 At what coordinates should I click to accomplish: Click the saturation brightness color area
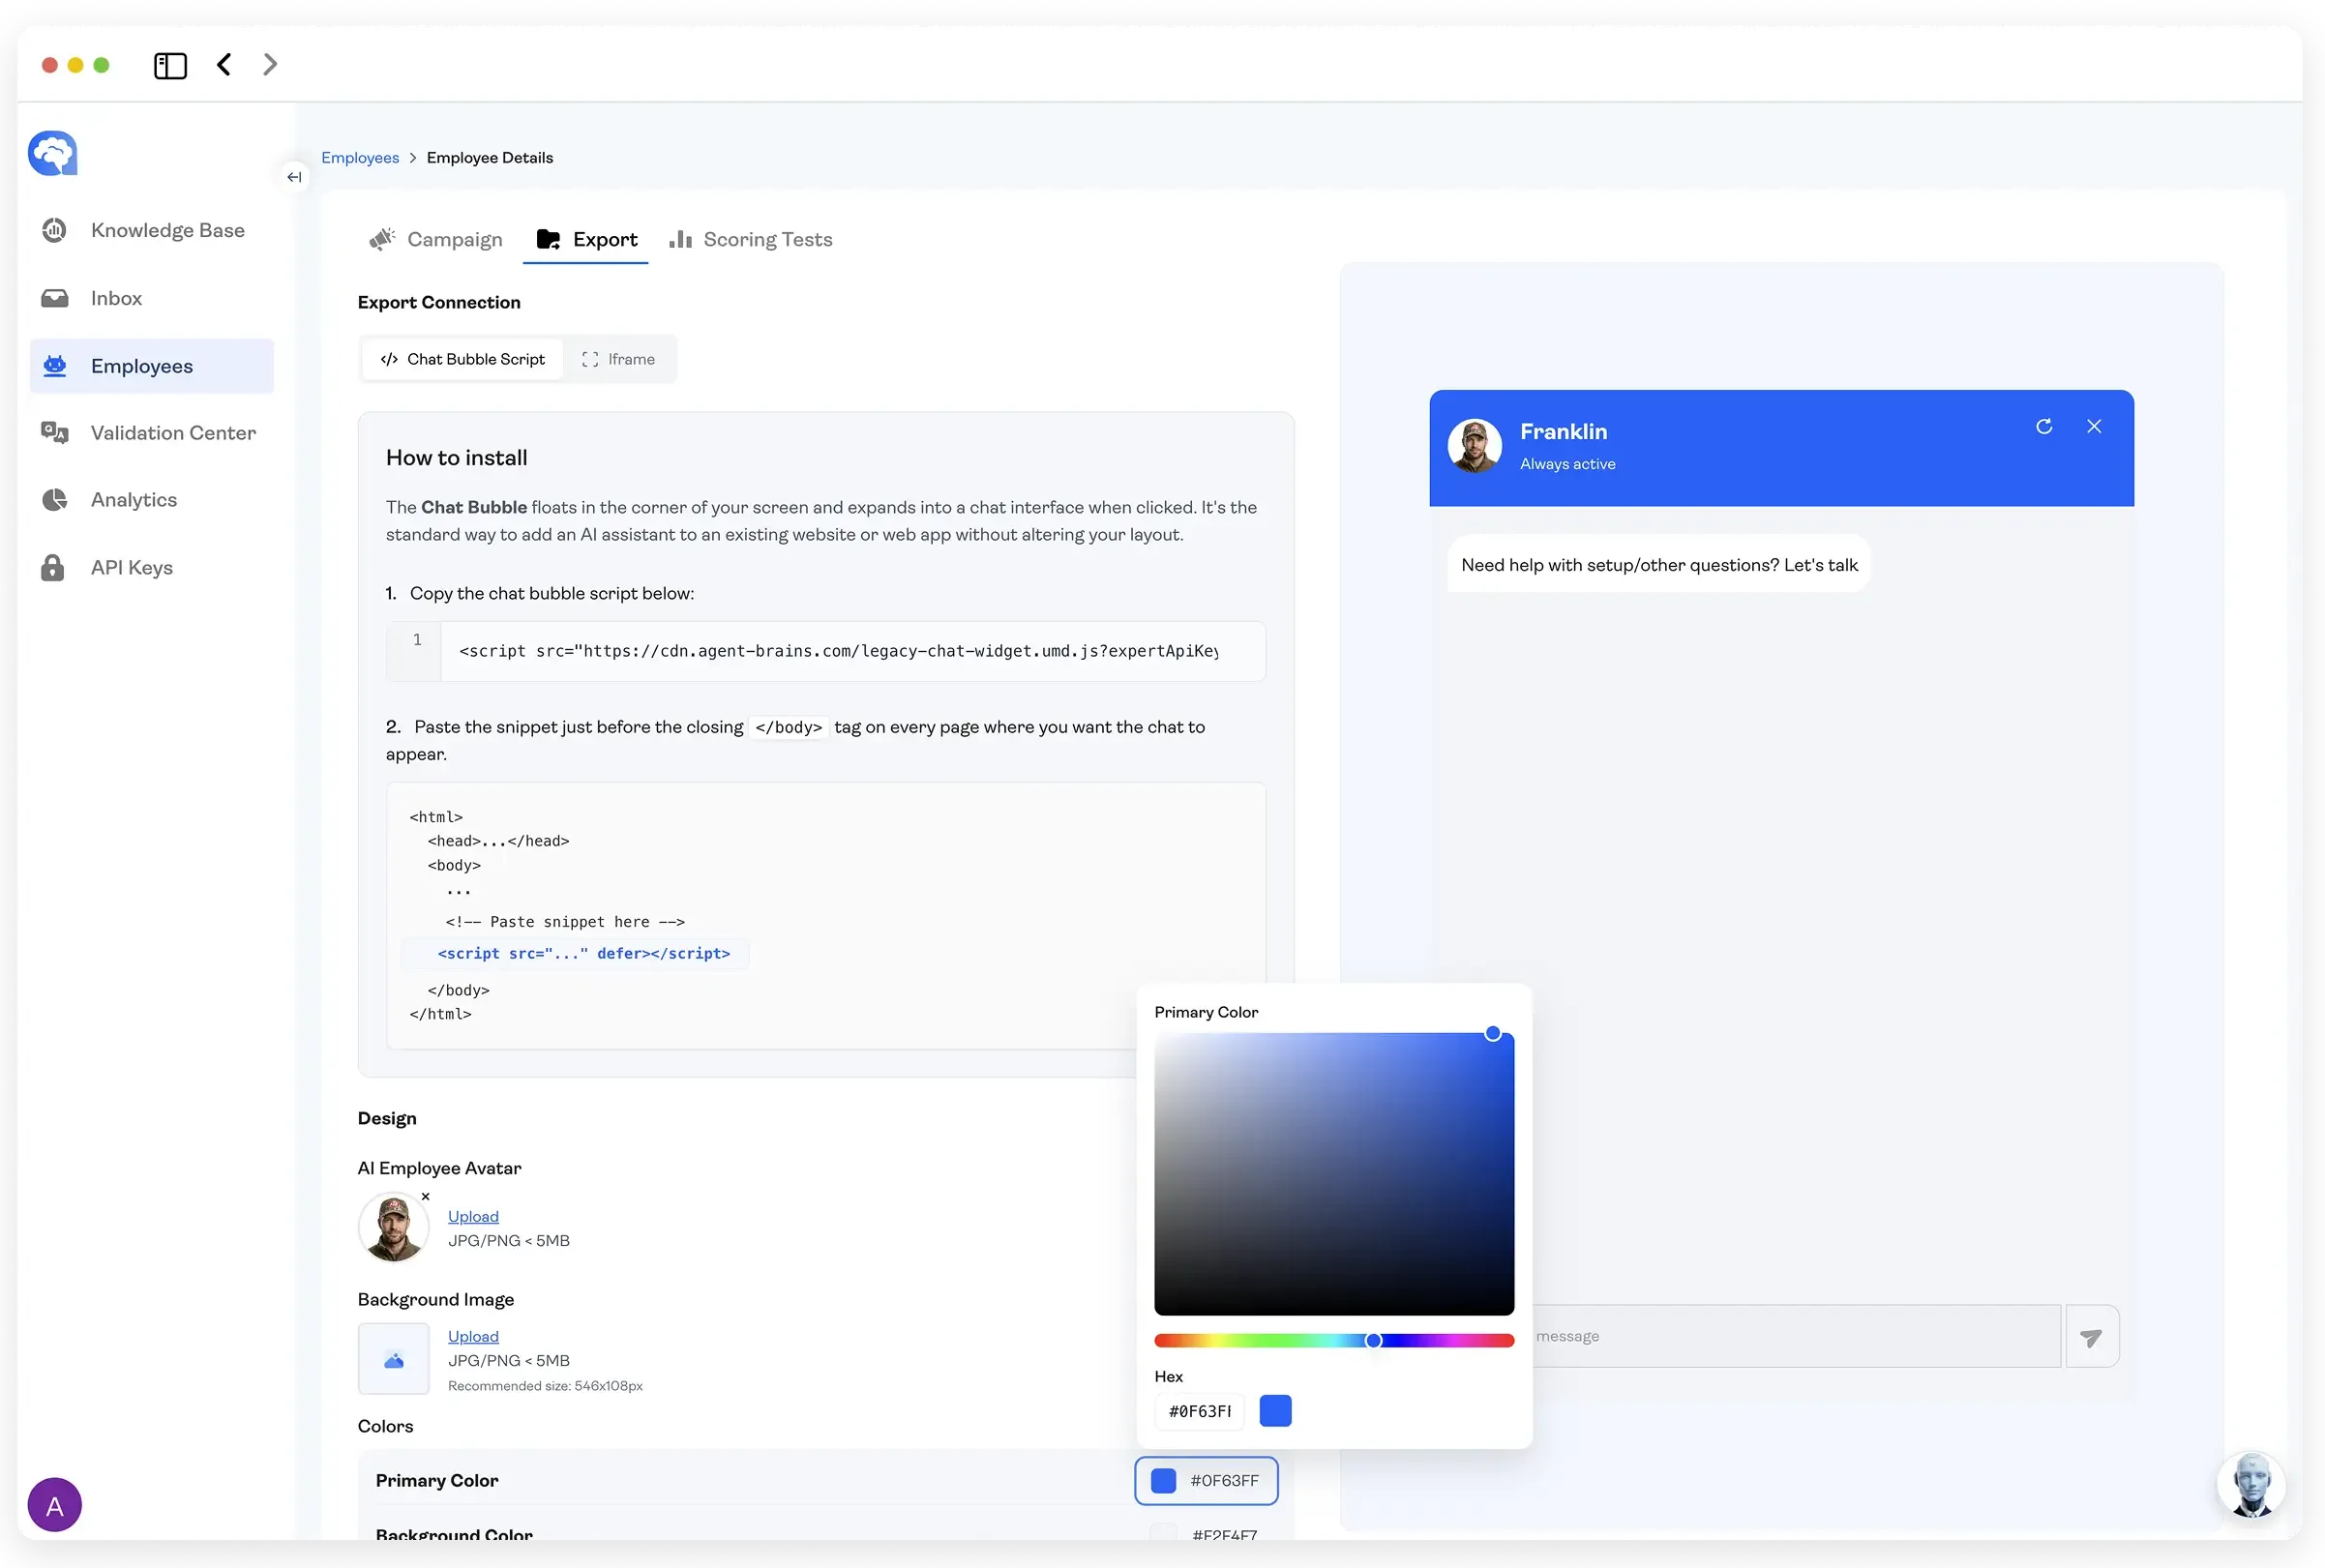pos(1334,1174)
